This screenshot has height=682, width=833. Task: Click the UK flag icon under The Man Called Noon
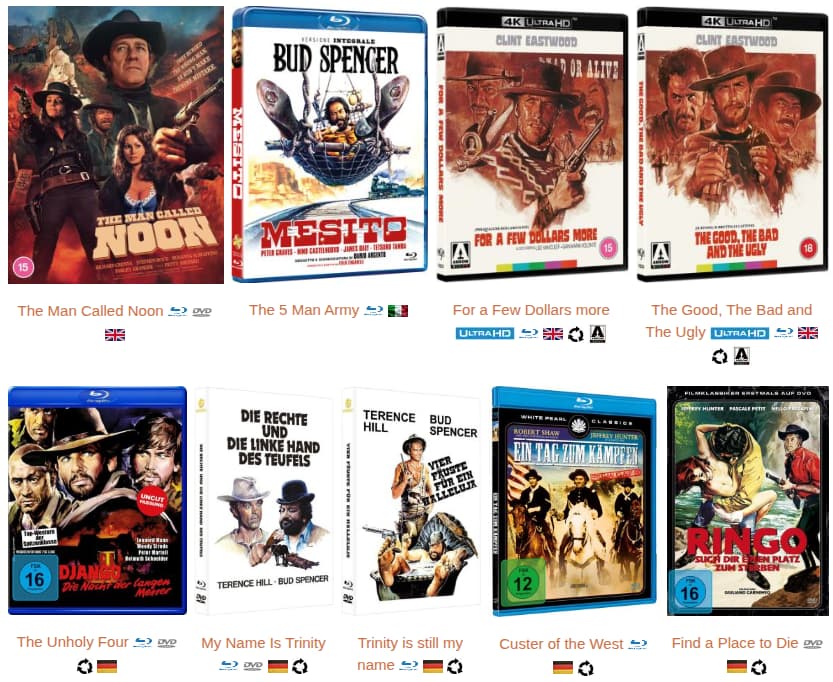click(115, 335)
